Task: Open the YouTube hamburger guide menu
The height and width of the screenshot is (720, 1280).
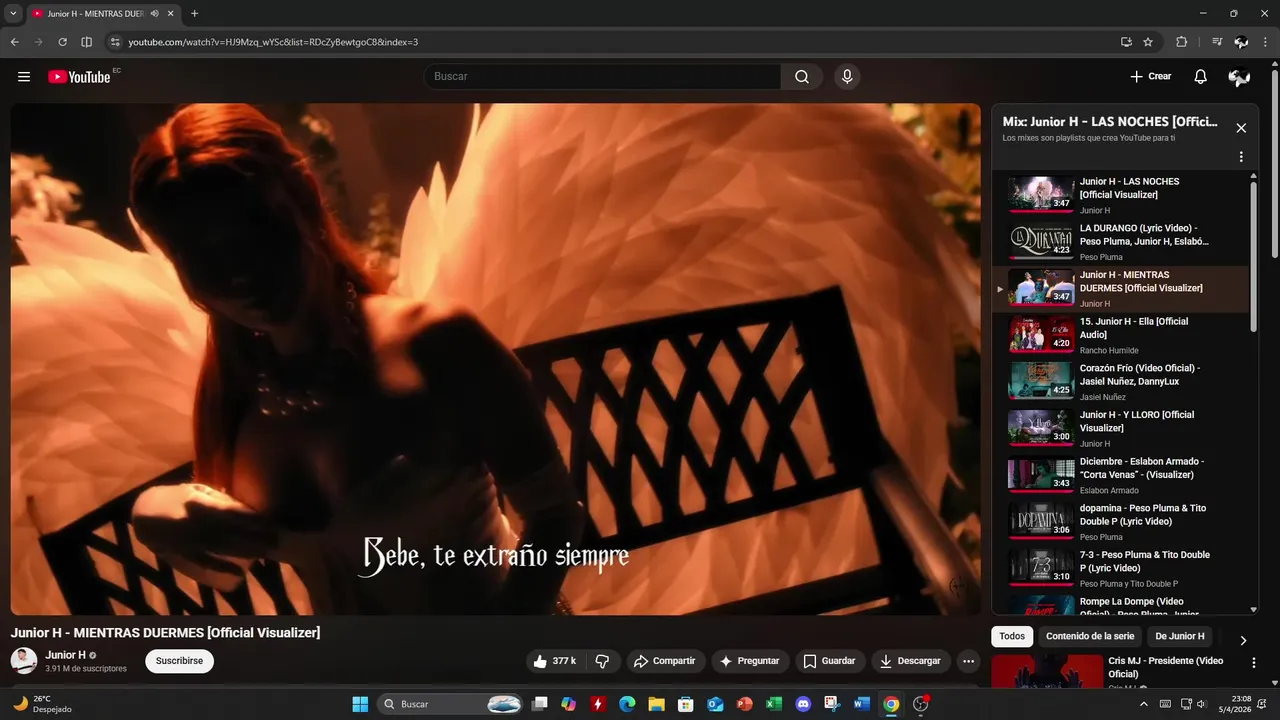Action: tap(24, 77)
